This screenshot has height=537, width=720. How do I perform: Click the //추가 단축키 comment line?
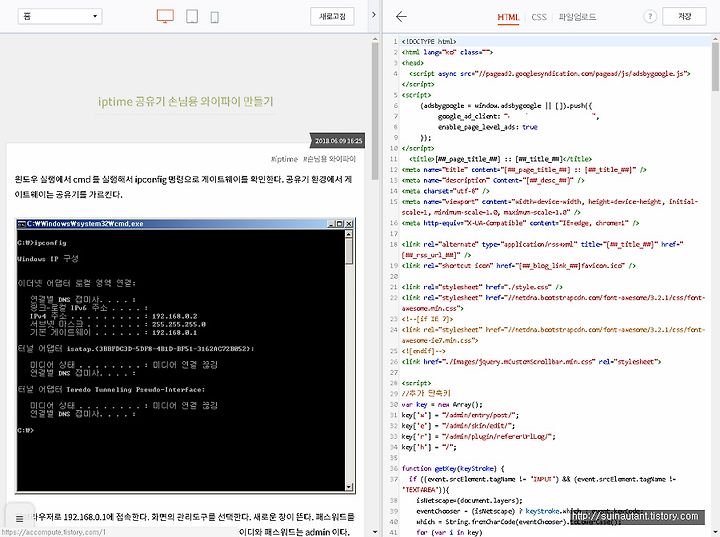pyautogui.click(x=426, y=393)
